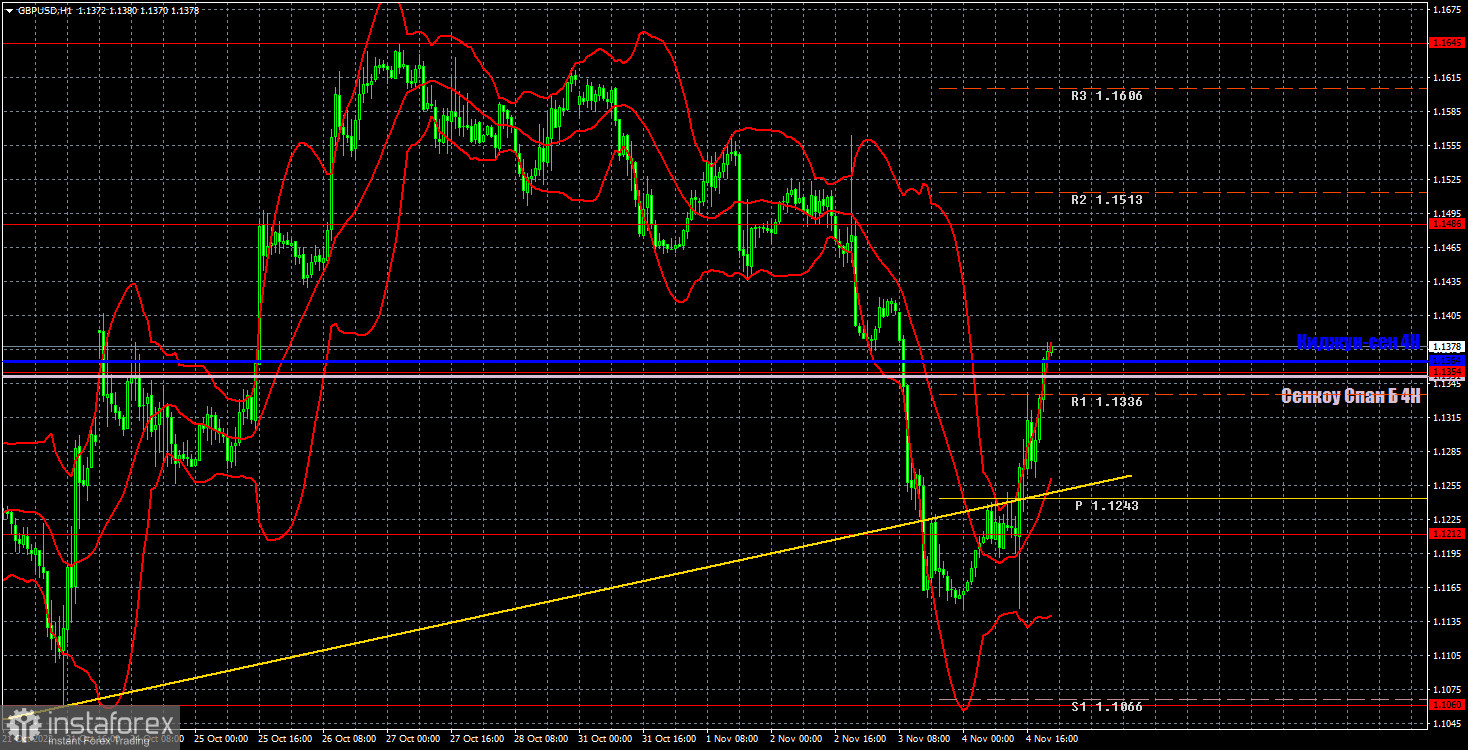Click the R2 1.1513 pivot label
Viewport: 1468px width, 750px height.
pos(1106,199)
